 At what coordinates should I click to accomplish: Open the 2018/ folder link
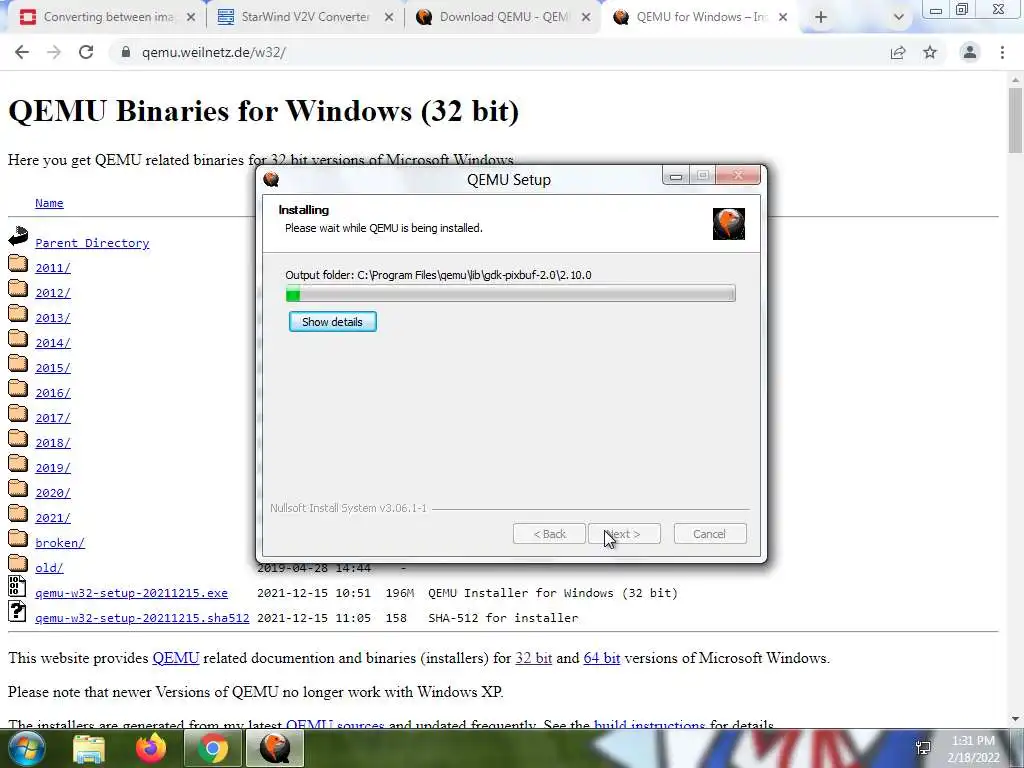pyautogui.click(x=53, y=443)
